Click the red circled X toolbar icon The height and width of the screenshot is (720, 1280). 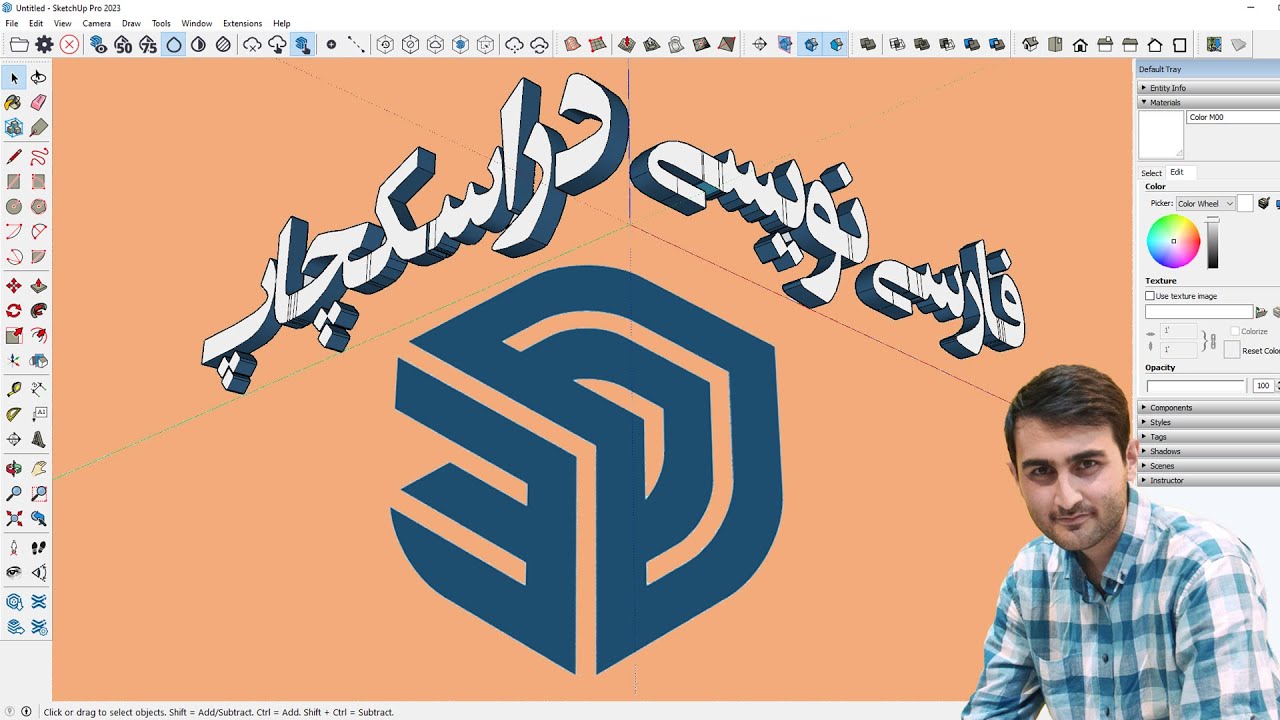pyautogui.click(x=69, y=44)
